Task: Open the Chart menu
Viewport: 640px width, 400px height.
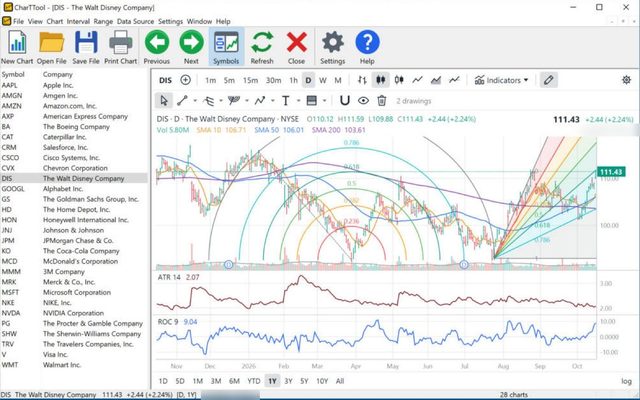Action: click(x=55, y=21)
